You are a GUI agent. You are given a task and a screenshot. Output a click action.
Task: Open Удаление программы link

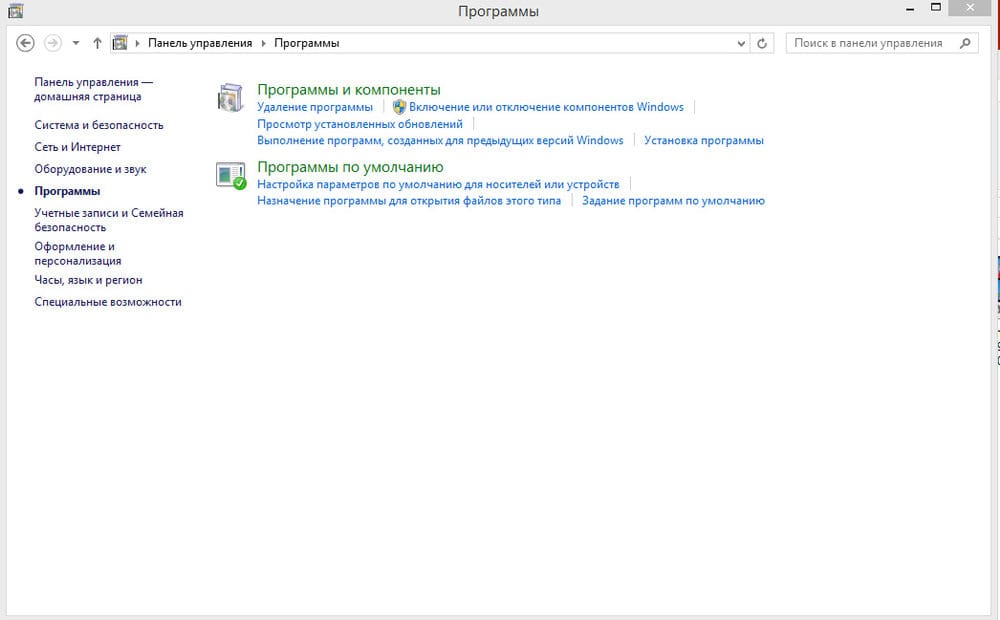(314, 107)
